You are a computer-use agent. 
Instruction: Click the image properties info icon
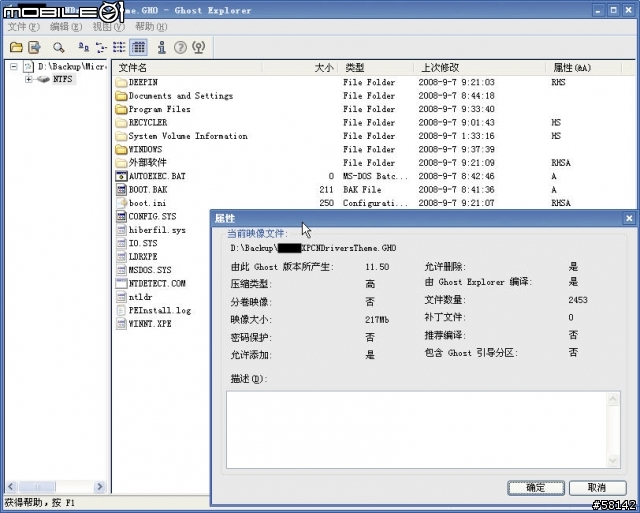tap(162, 47)
